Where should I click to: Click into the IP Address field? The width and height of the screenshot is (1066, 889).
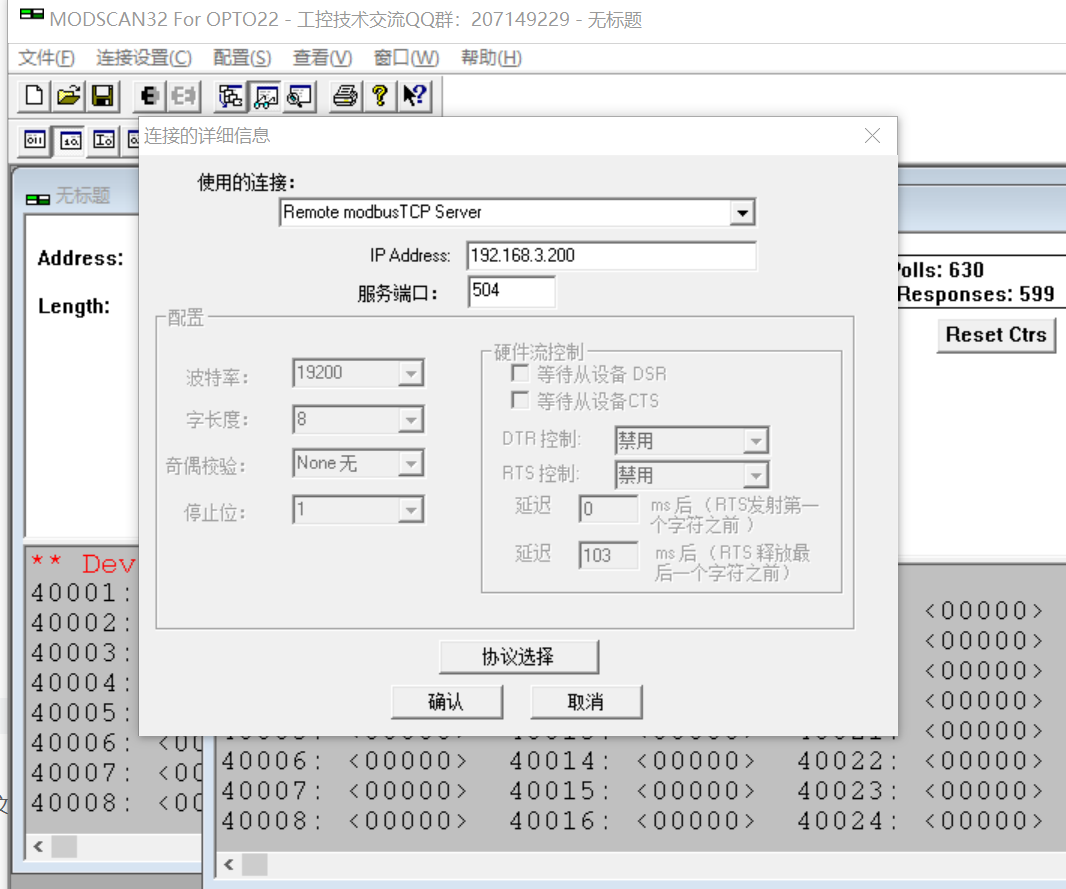click(611, 256)
